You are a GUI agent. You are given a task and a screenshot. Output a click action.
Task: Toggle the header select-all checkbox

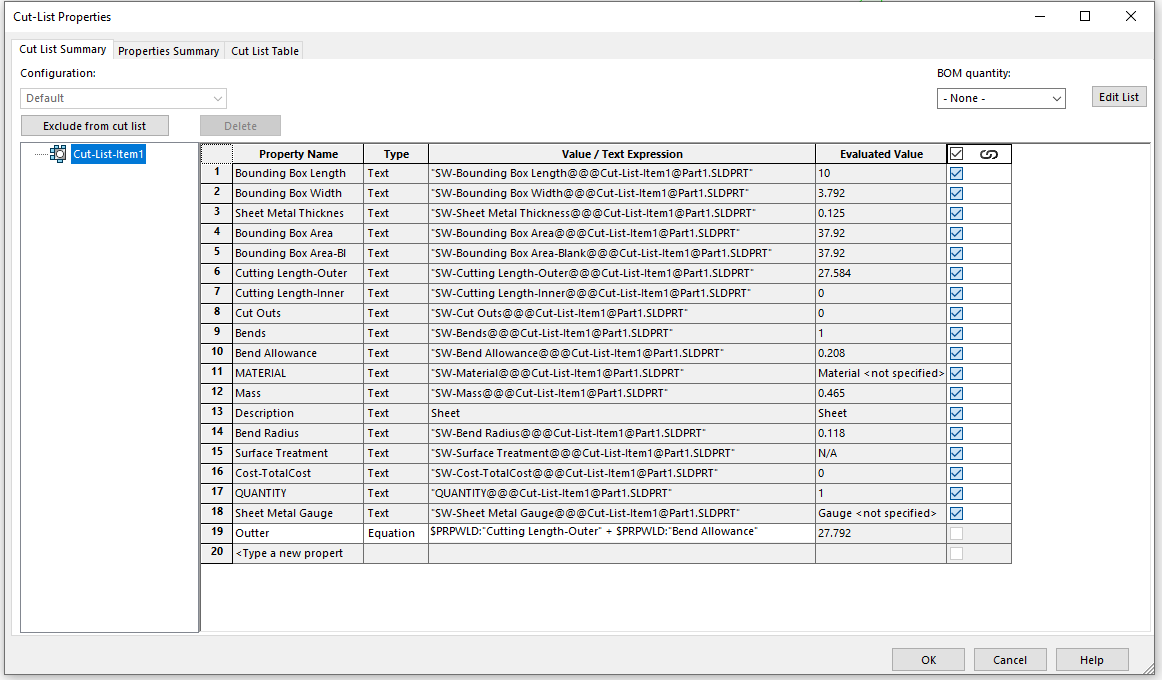[x=957, y=154]
